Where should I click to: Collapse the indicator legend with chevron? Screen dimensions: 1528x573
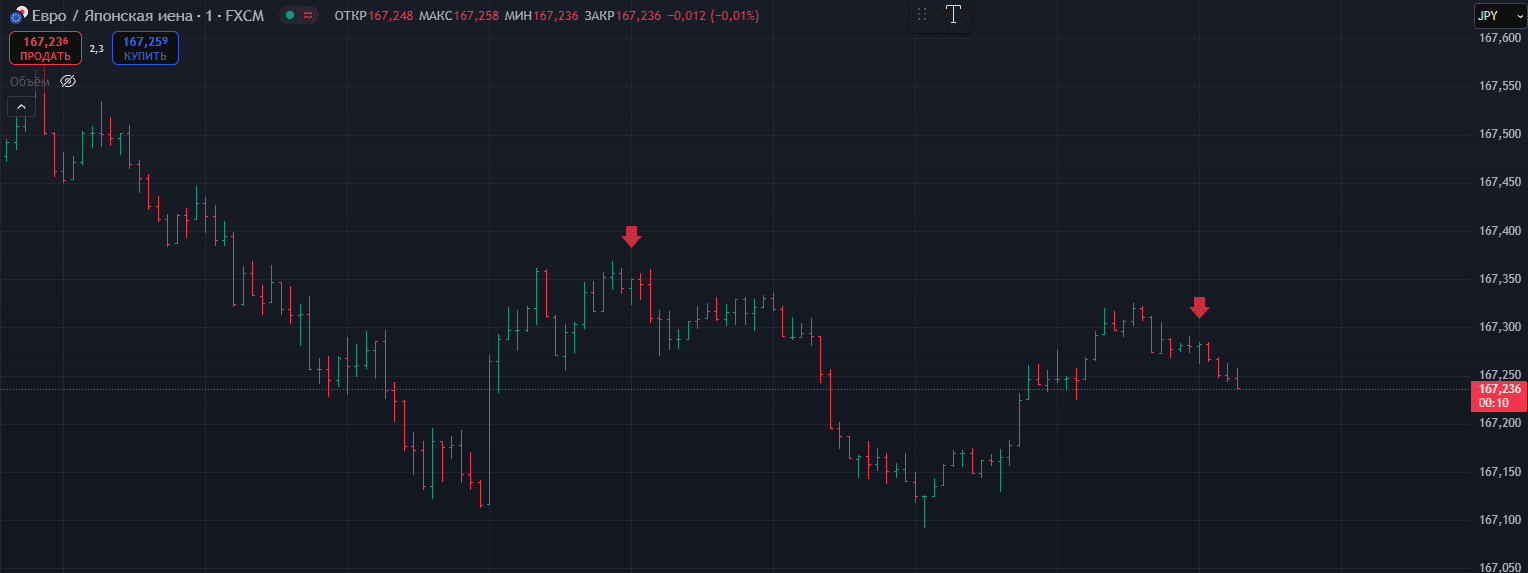click(21, 107)
